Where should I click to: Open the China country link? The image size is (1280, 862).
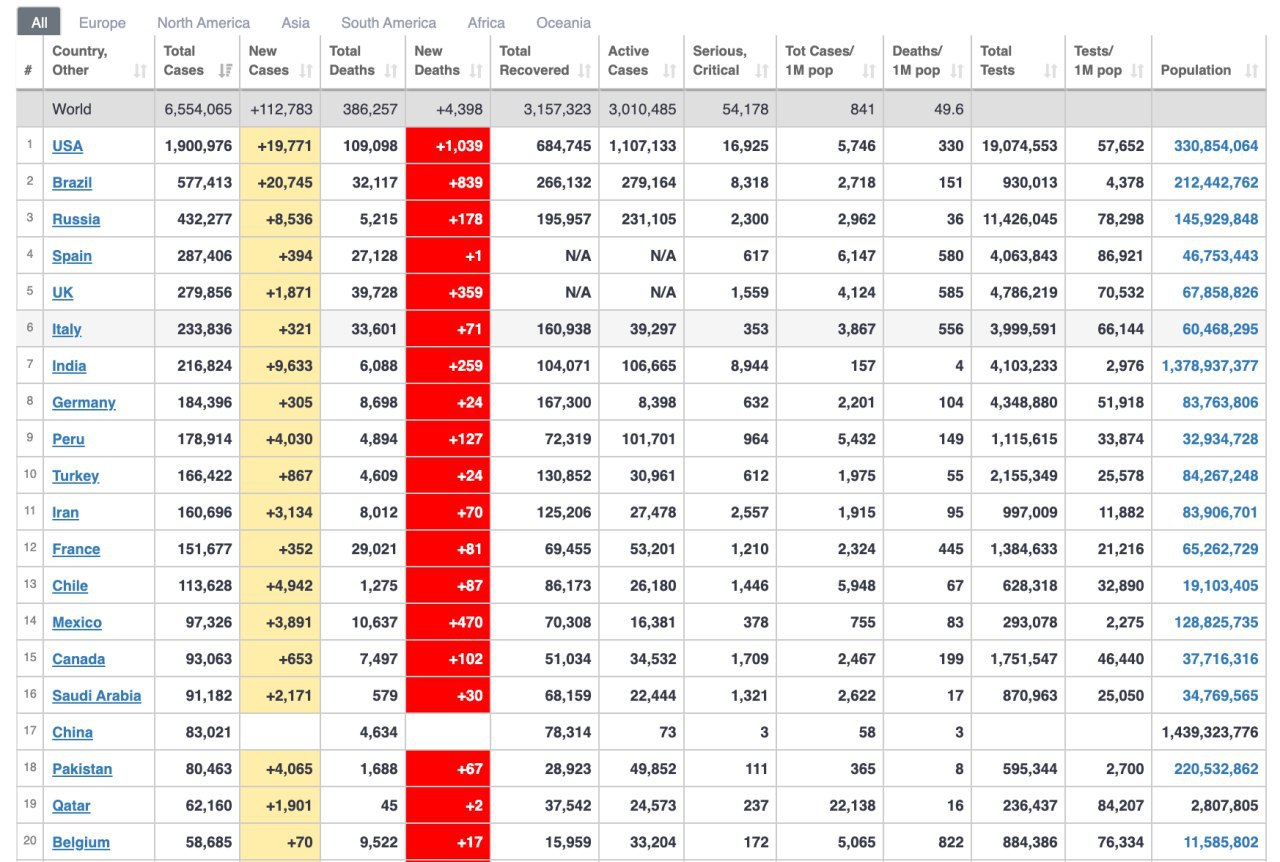coord(72,733)
